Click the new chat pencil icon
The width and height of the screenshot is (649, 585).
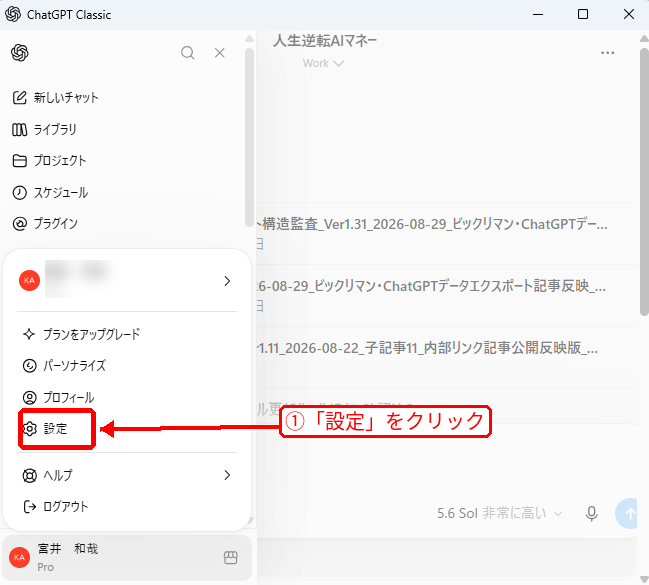[19, 98]
